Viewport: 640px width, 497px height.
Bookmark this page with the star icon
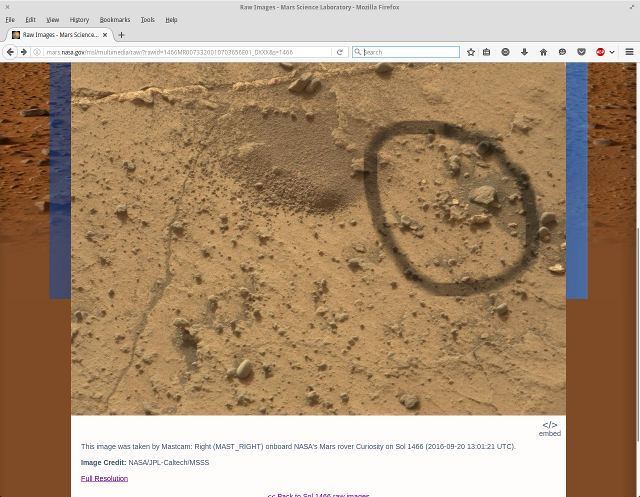pos(471,52)
